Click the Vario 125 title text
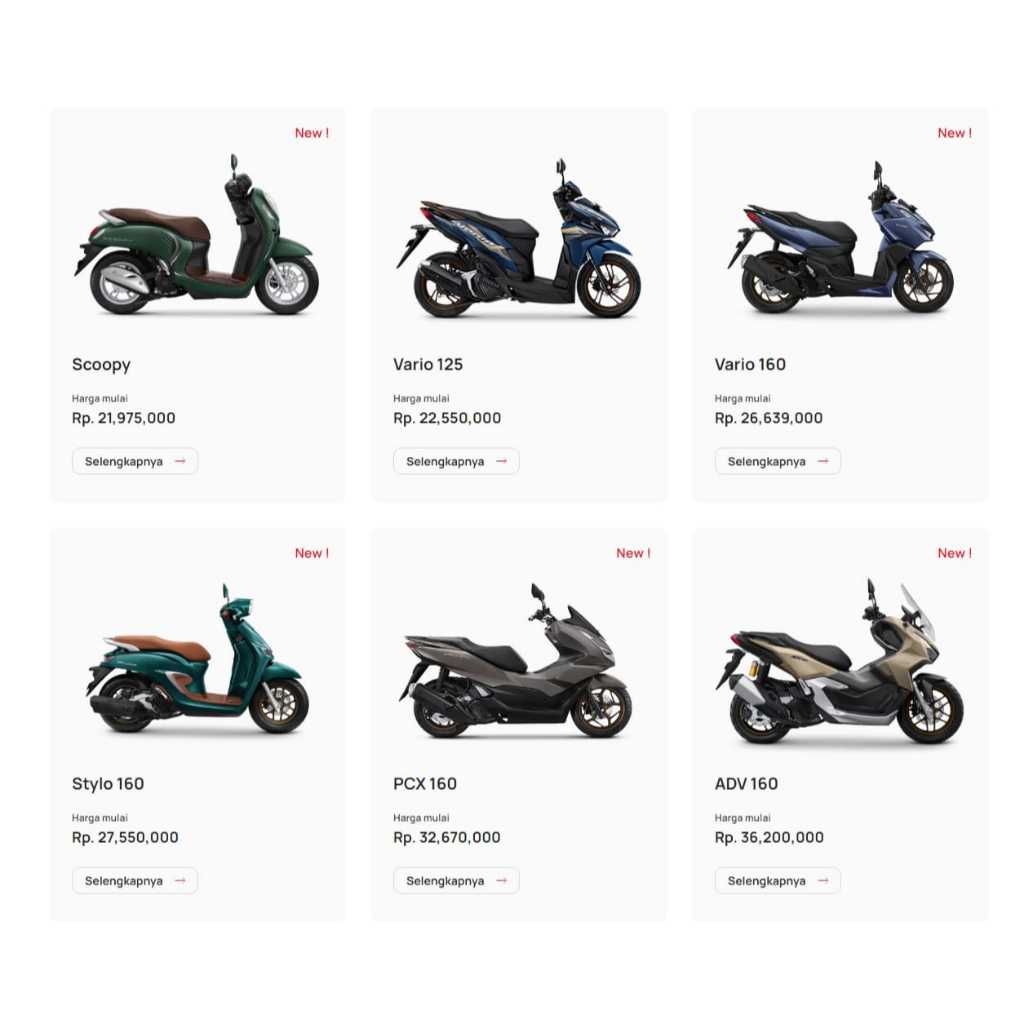 point(428,364)
